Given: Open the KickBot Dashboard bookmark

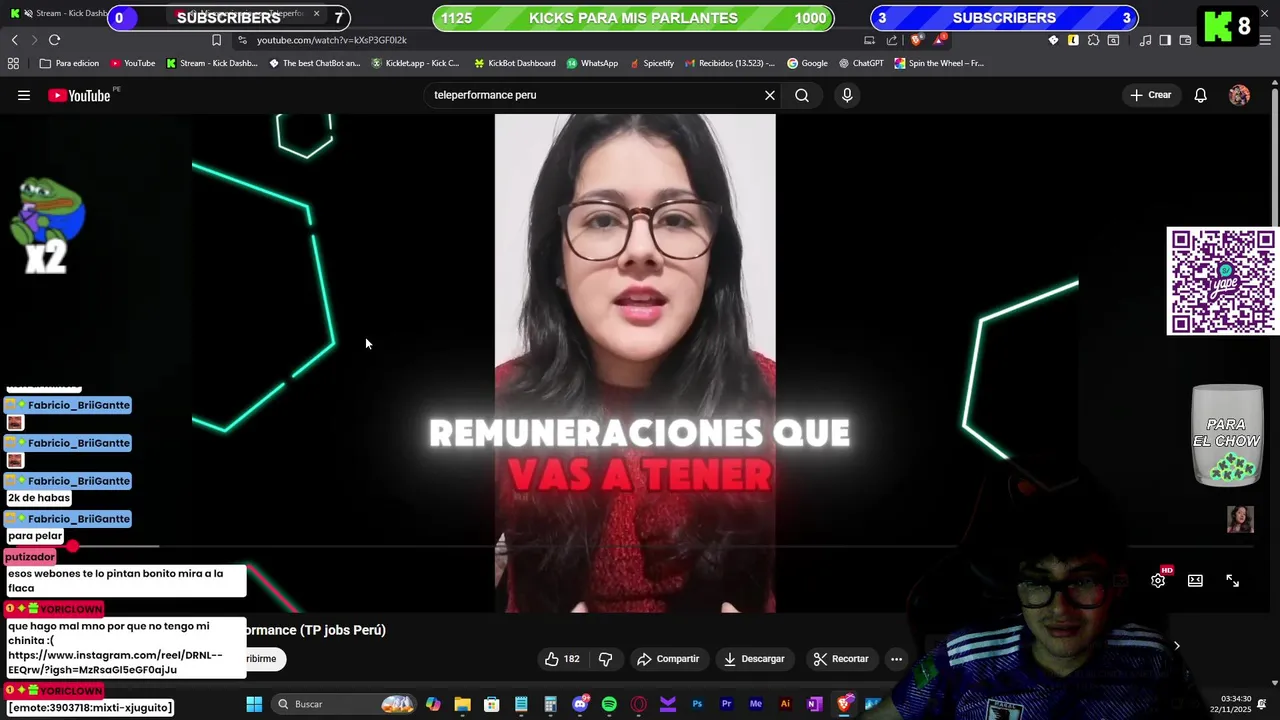Looking at the screenshot, I should point(515,63).
